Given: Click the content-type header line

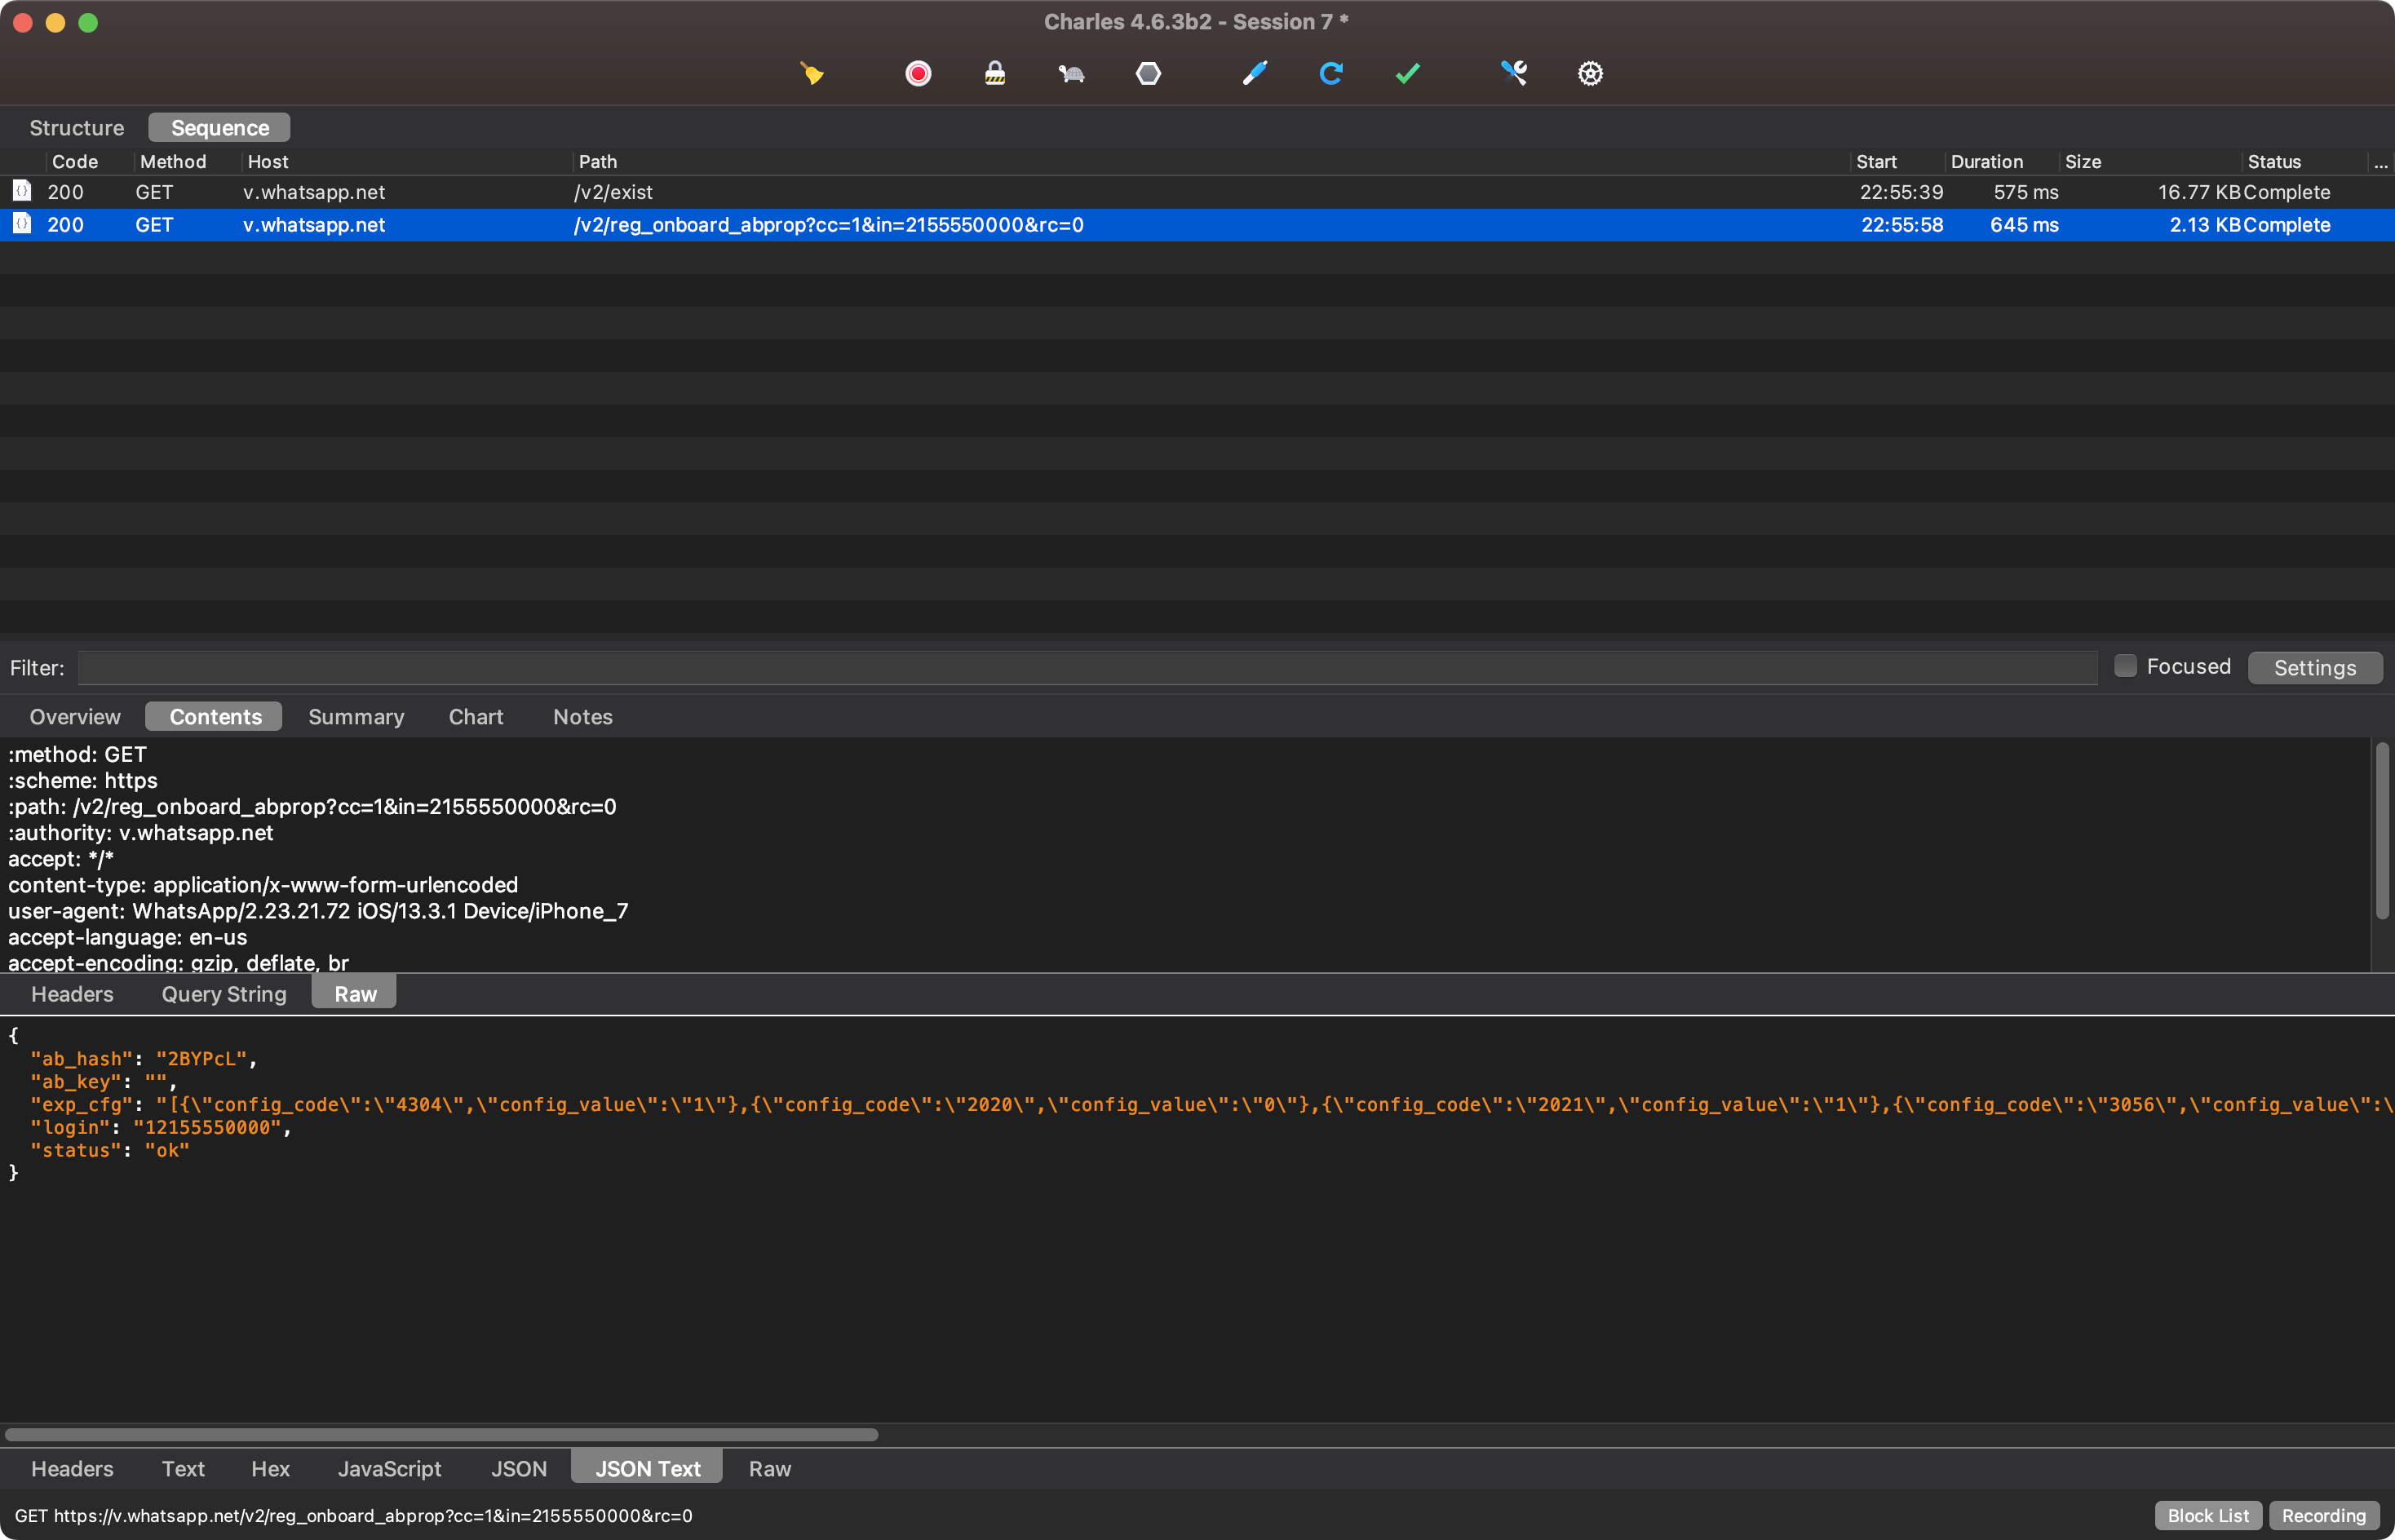Looking at the screenshot, I should pyautogui.click(x=263, y=885).
